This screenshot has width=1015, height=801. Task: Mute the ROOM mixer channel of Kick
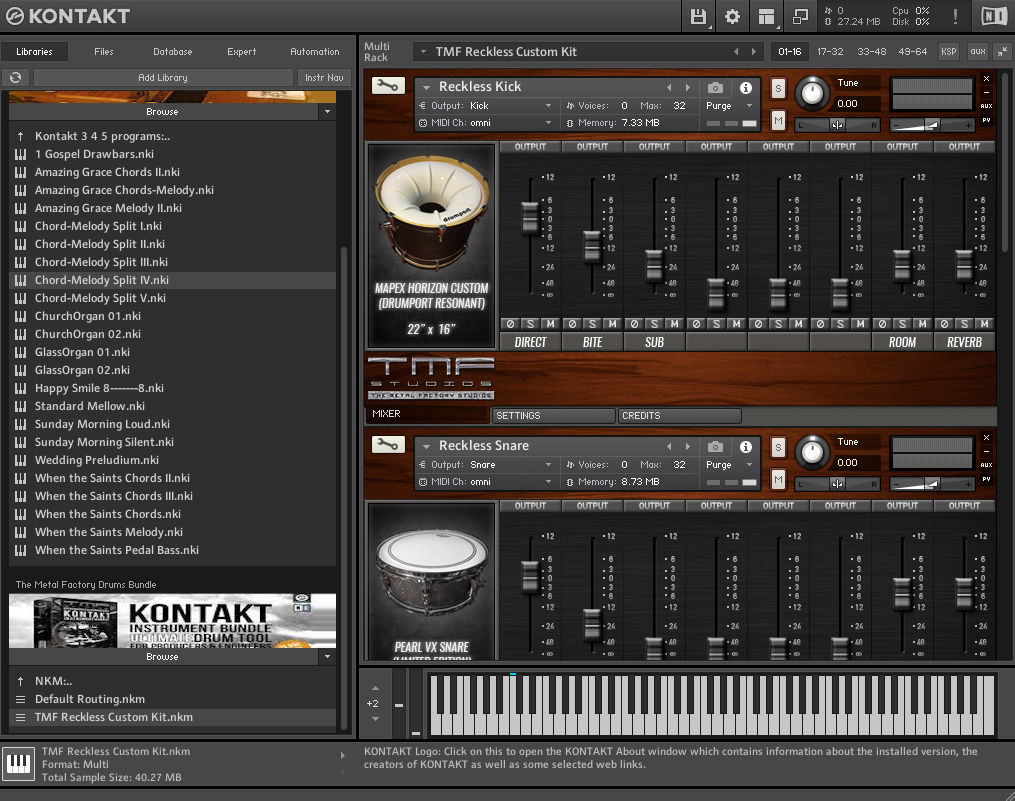tap(922, 324)
